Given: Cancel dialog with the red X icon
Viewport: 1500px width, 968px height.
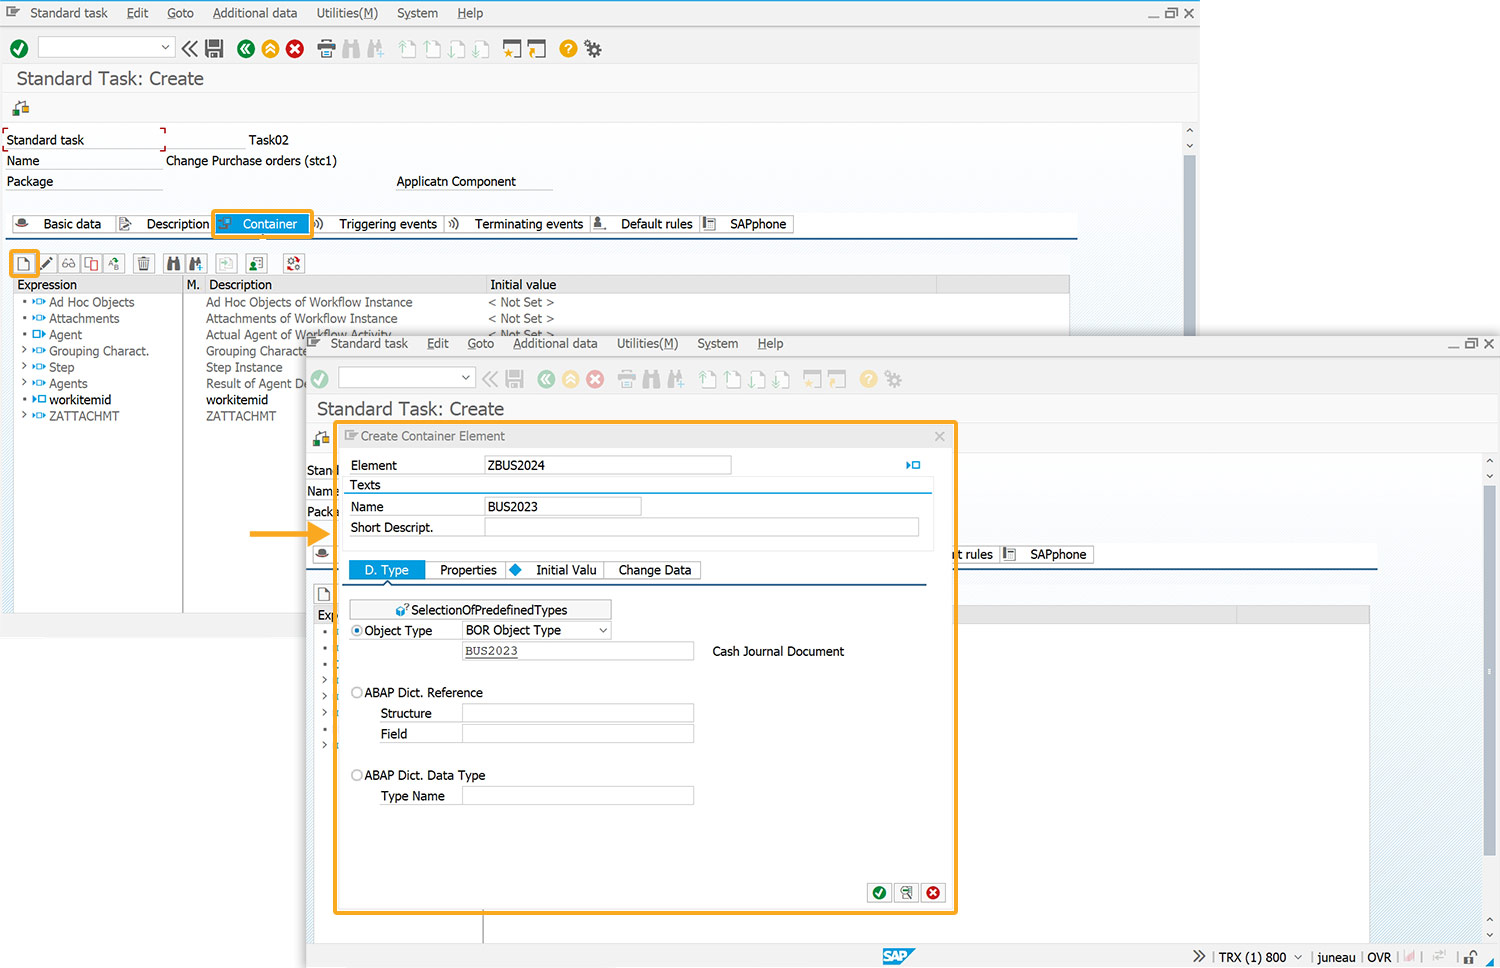Looking at the screenshot, I should pyautogui.click(x=933, y=893).
